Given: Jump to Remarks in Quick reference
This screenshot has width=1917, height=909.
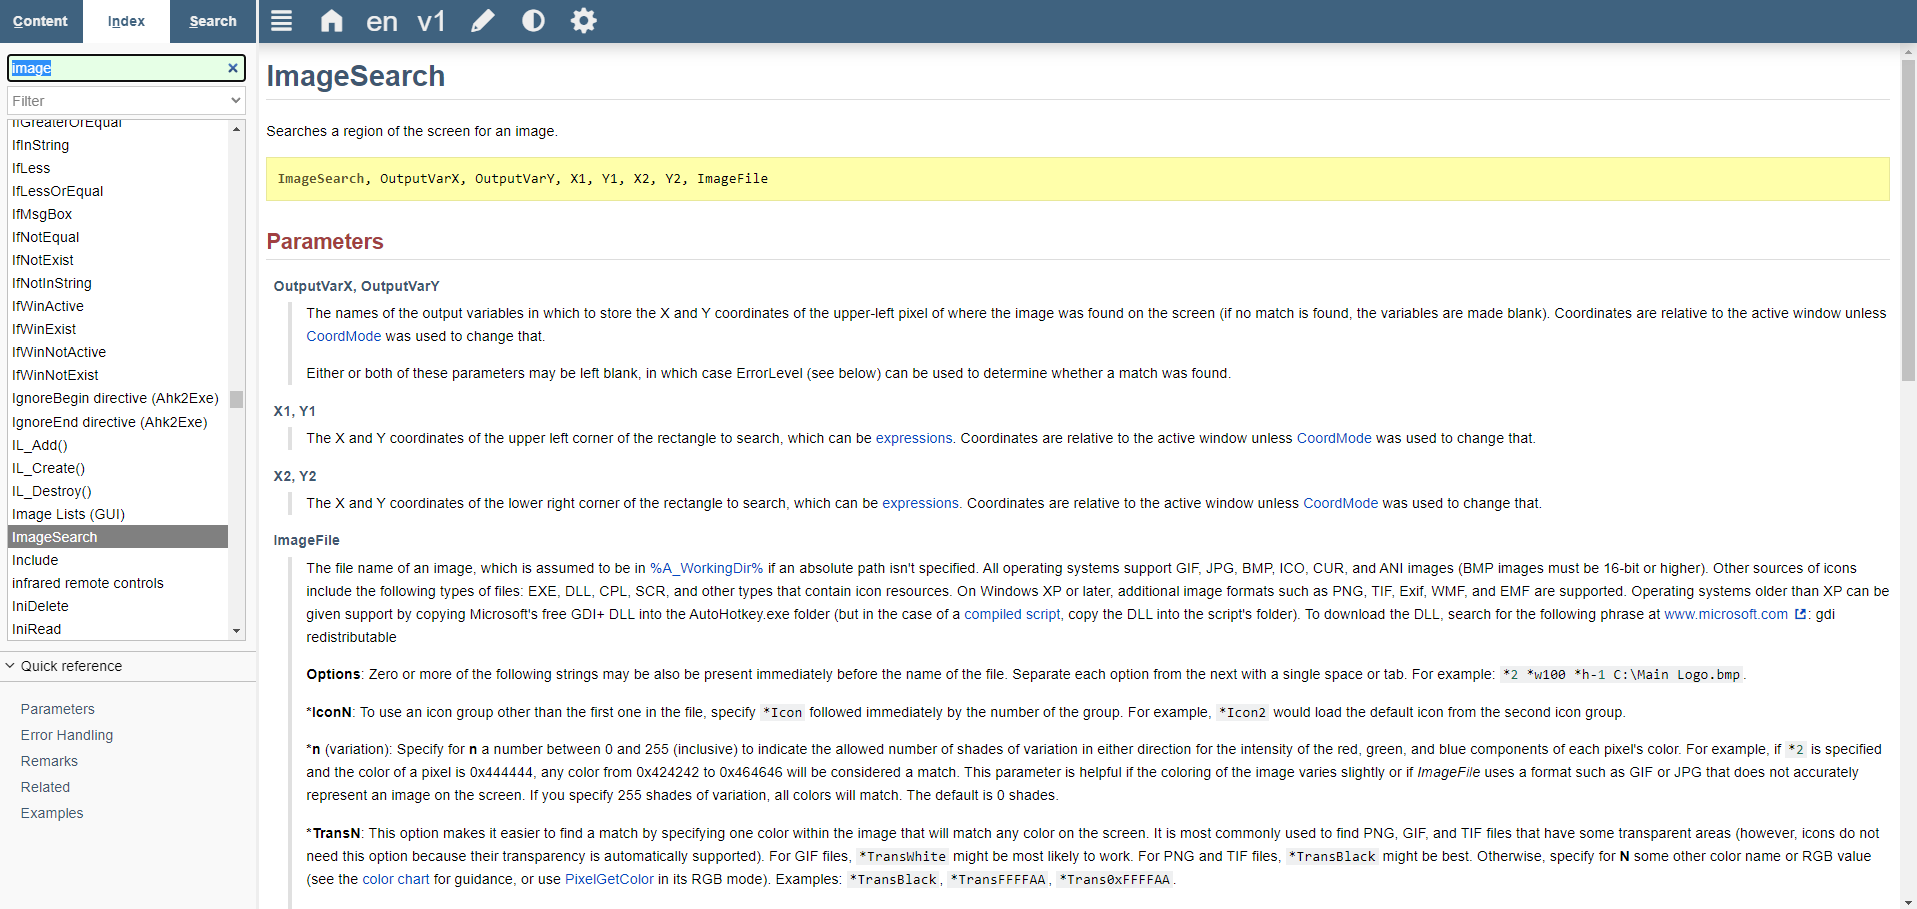Looking at the screenshot, I should click(x=49, y=761).
